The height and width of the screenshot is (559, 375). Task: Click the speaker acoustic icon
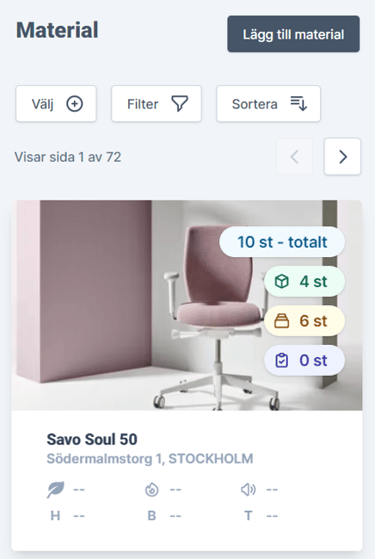(248, 489)
